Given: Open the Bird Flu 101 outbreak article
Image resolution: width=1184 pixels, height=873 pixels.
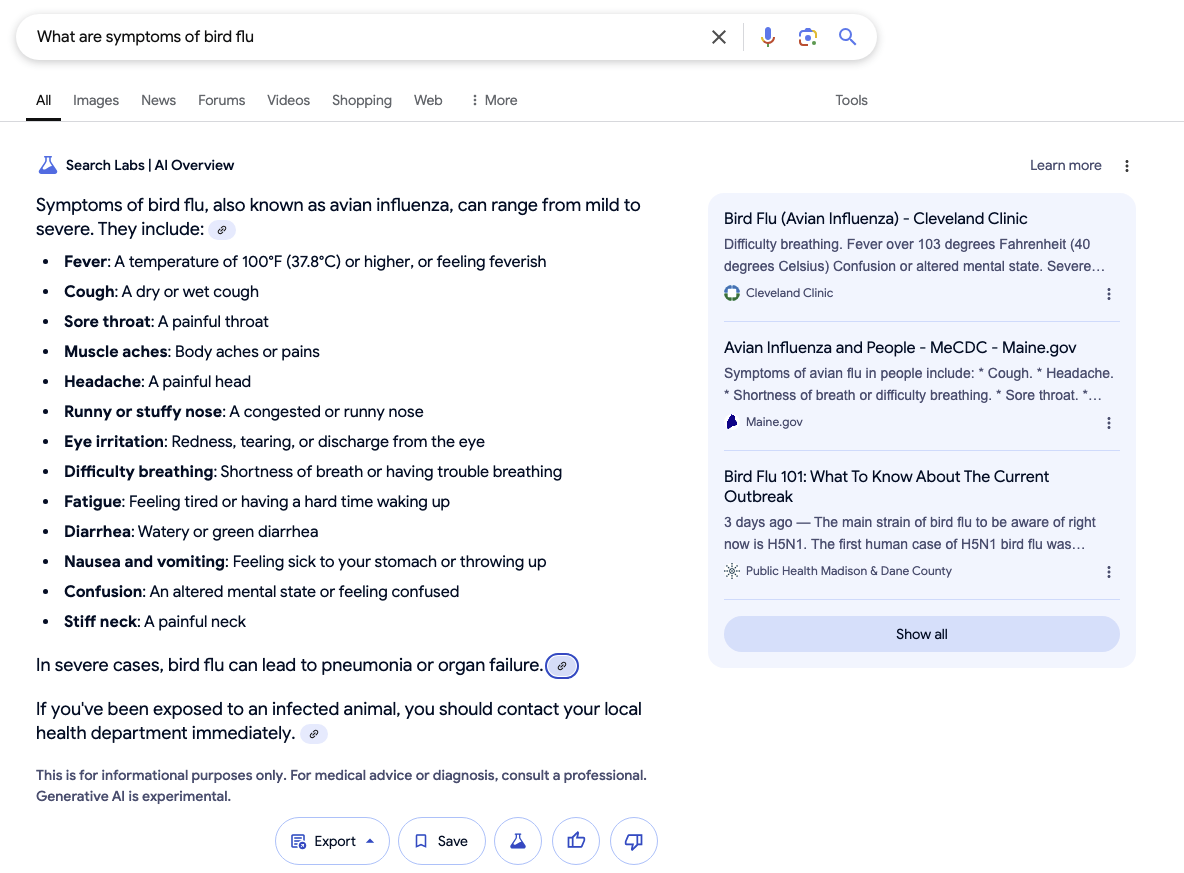Looking at the screenshot, I should coord(886,486).
